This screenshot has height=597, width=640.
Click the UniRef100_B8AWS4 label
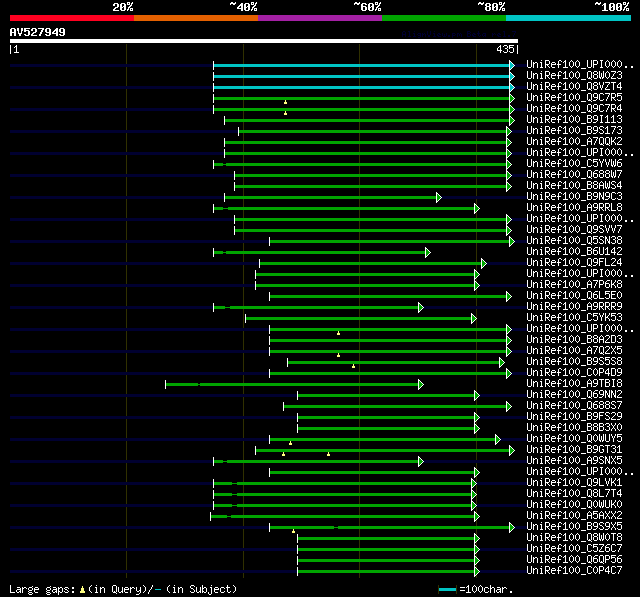574,186
